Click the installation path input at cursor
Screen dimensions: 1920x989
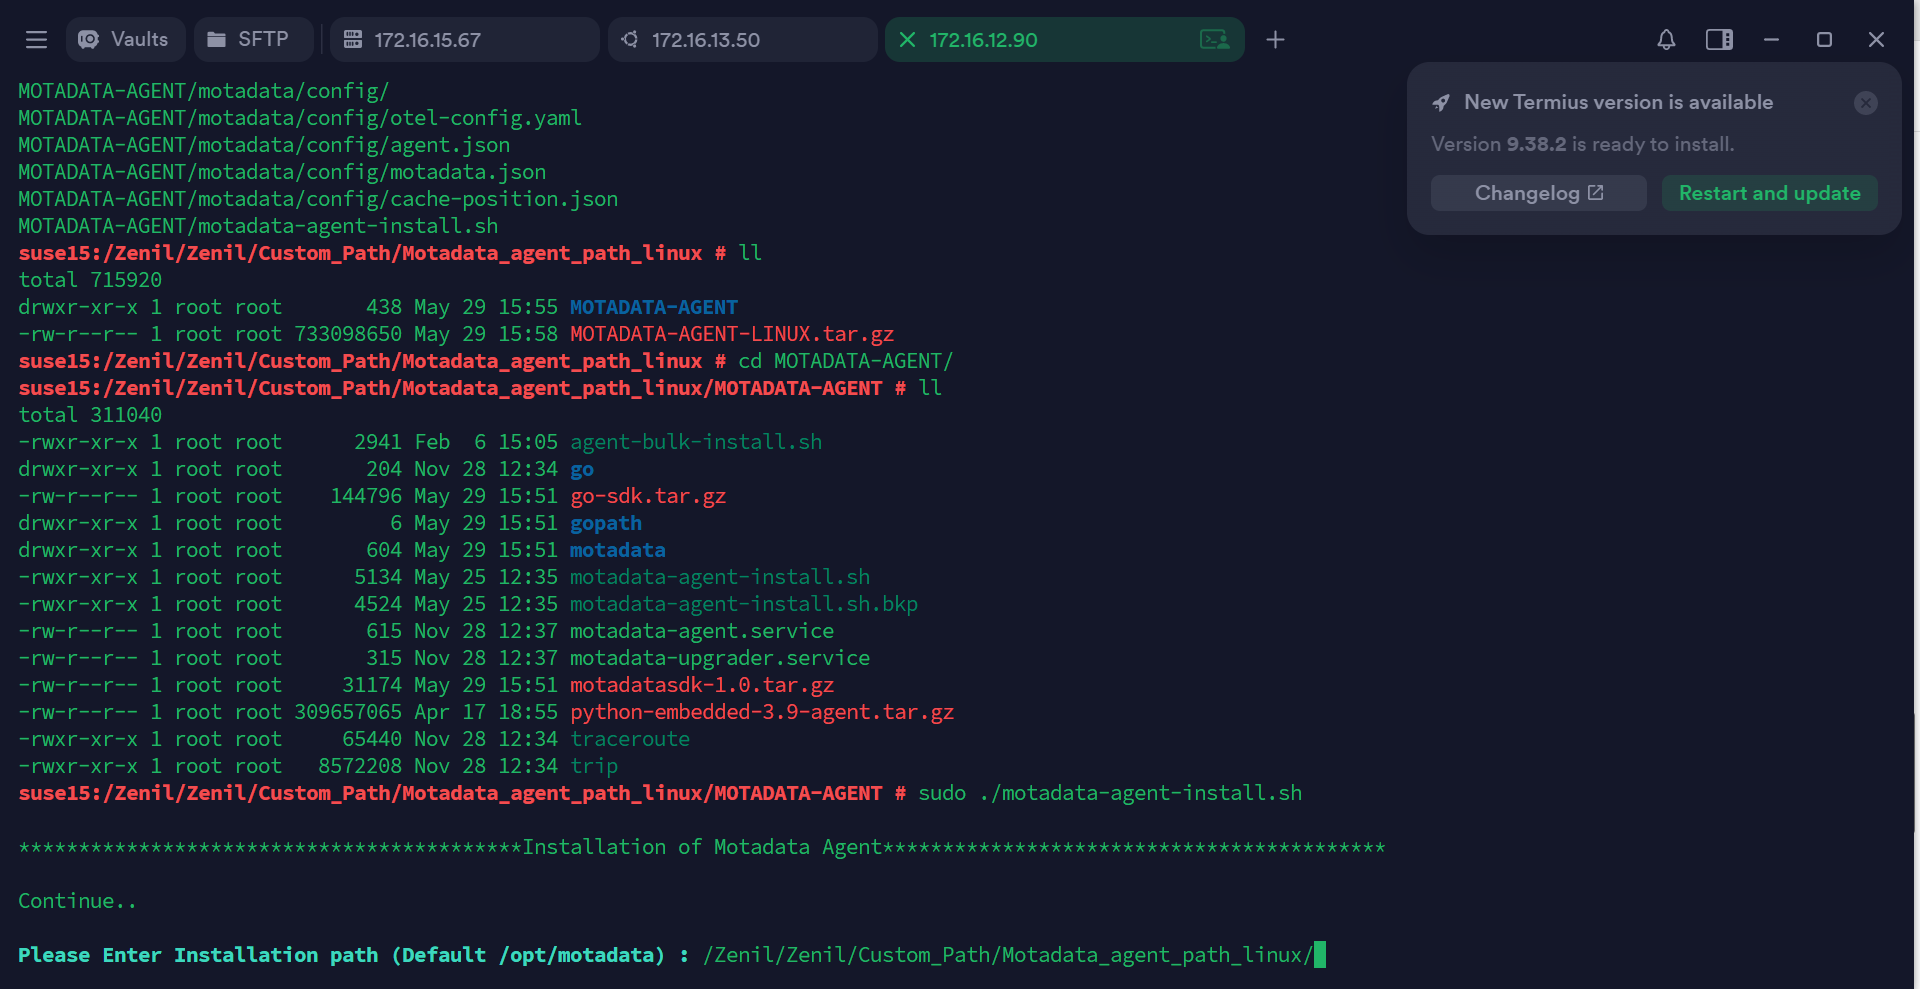(1319, 955)
